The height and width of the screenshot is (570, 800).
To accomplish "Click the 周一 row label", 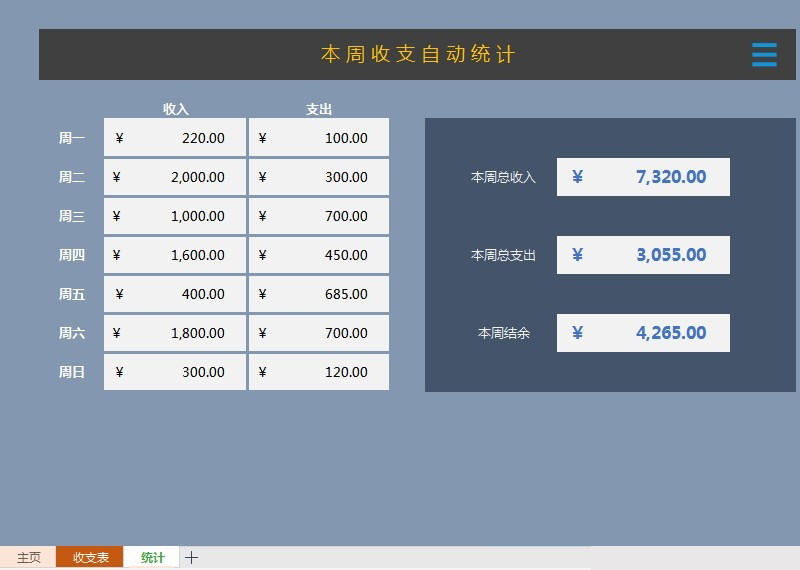I will (72, 138).
